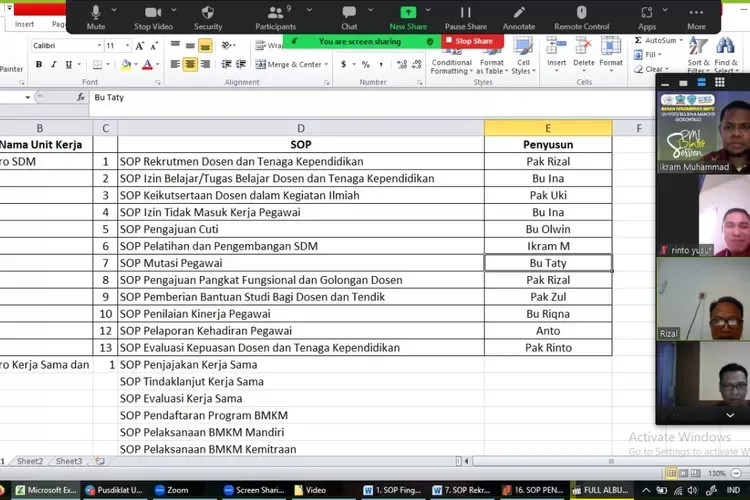Open the Merge & Center dropdown
The height and width of the screenshot is (500, 750).
pyautogui.click(x=326, y=64)
